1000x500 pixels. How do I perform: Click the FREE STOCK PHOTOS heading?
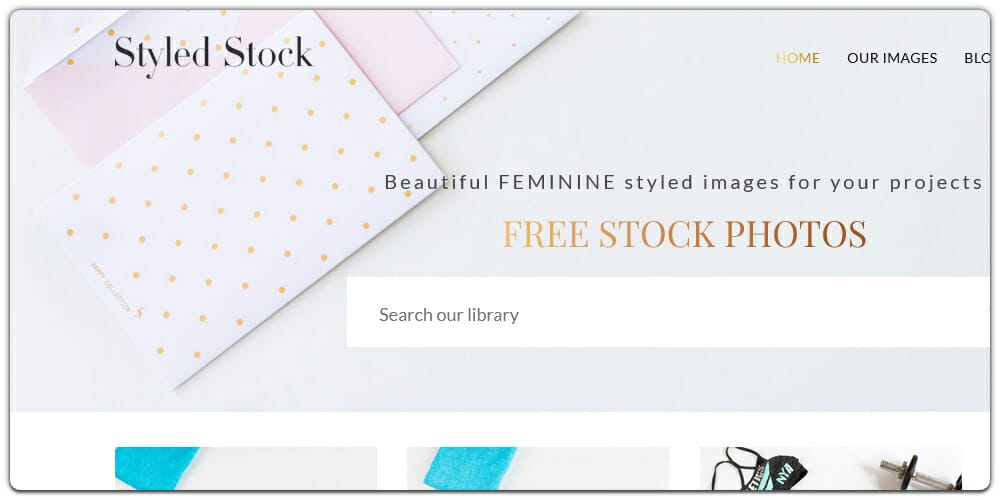[x=684, y=233]
